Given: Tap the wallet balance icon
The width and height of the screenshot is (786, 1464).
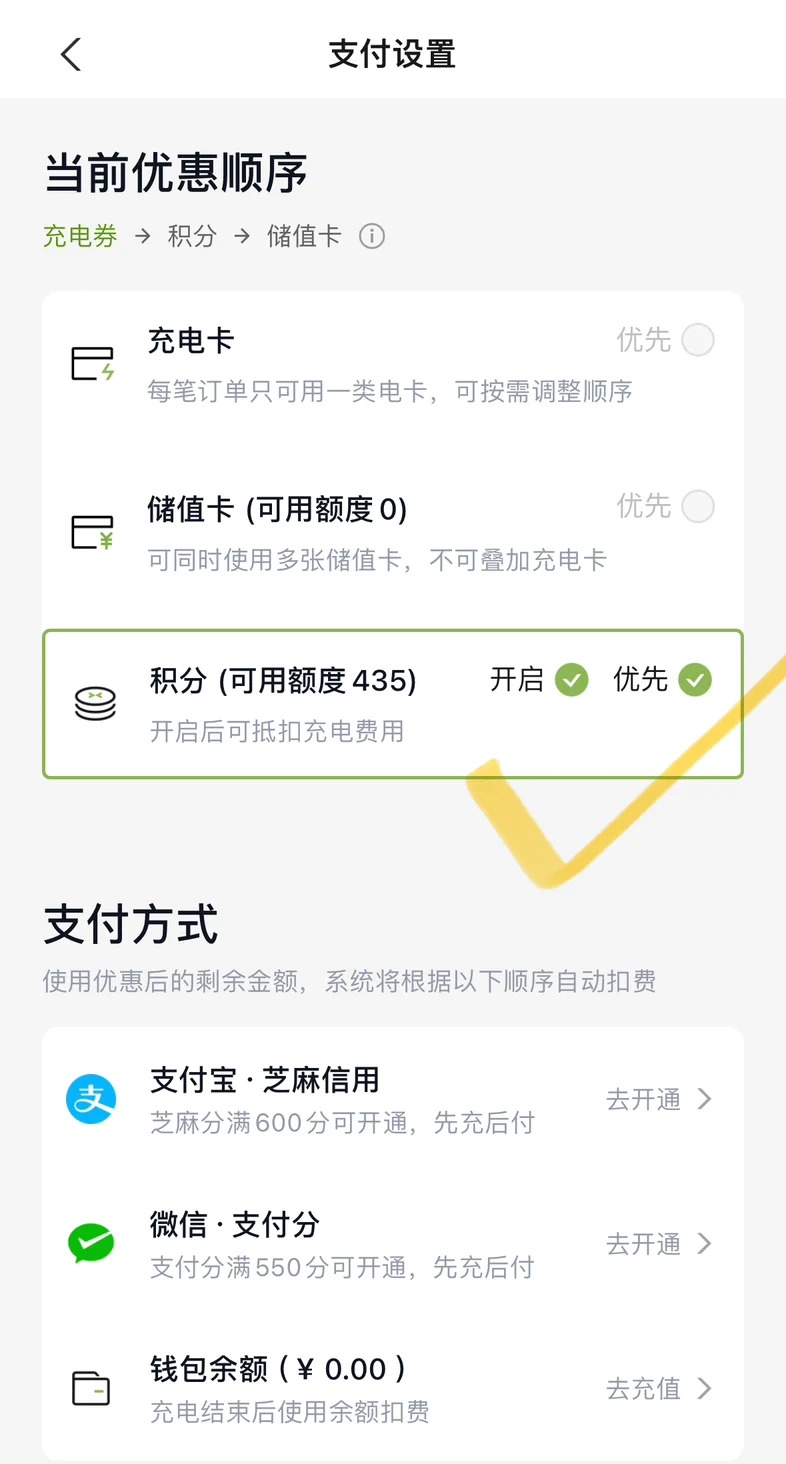Looking at the screenshot, I should [x=91, y=1388].
